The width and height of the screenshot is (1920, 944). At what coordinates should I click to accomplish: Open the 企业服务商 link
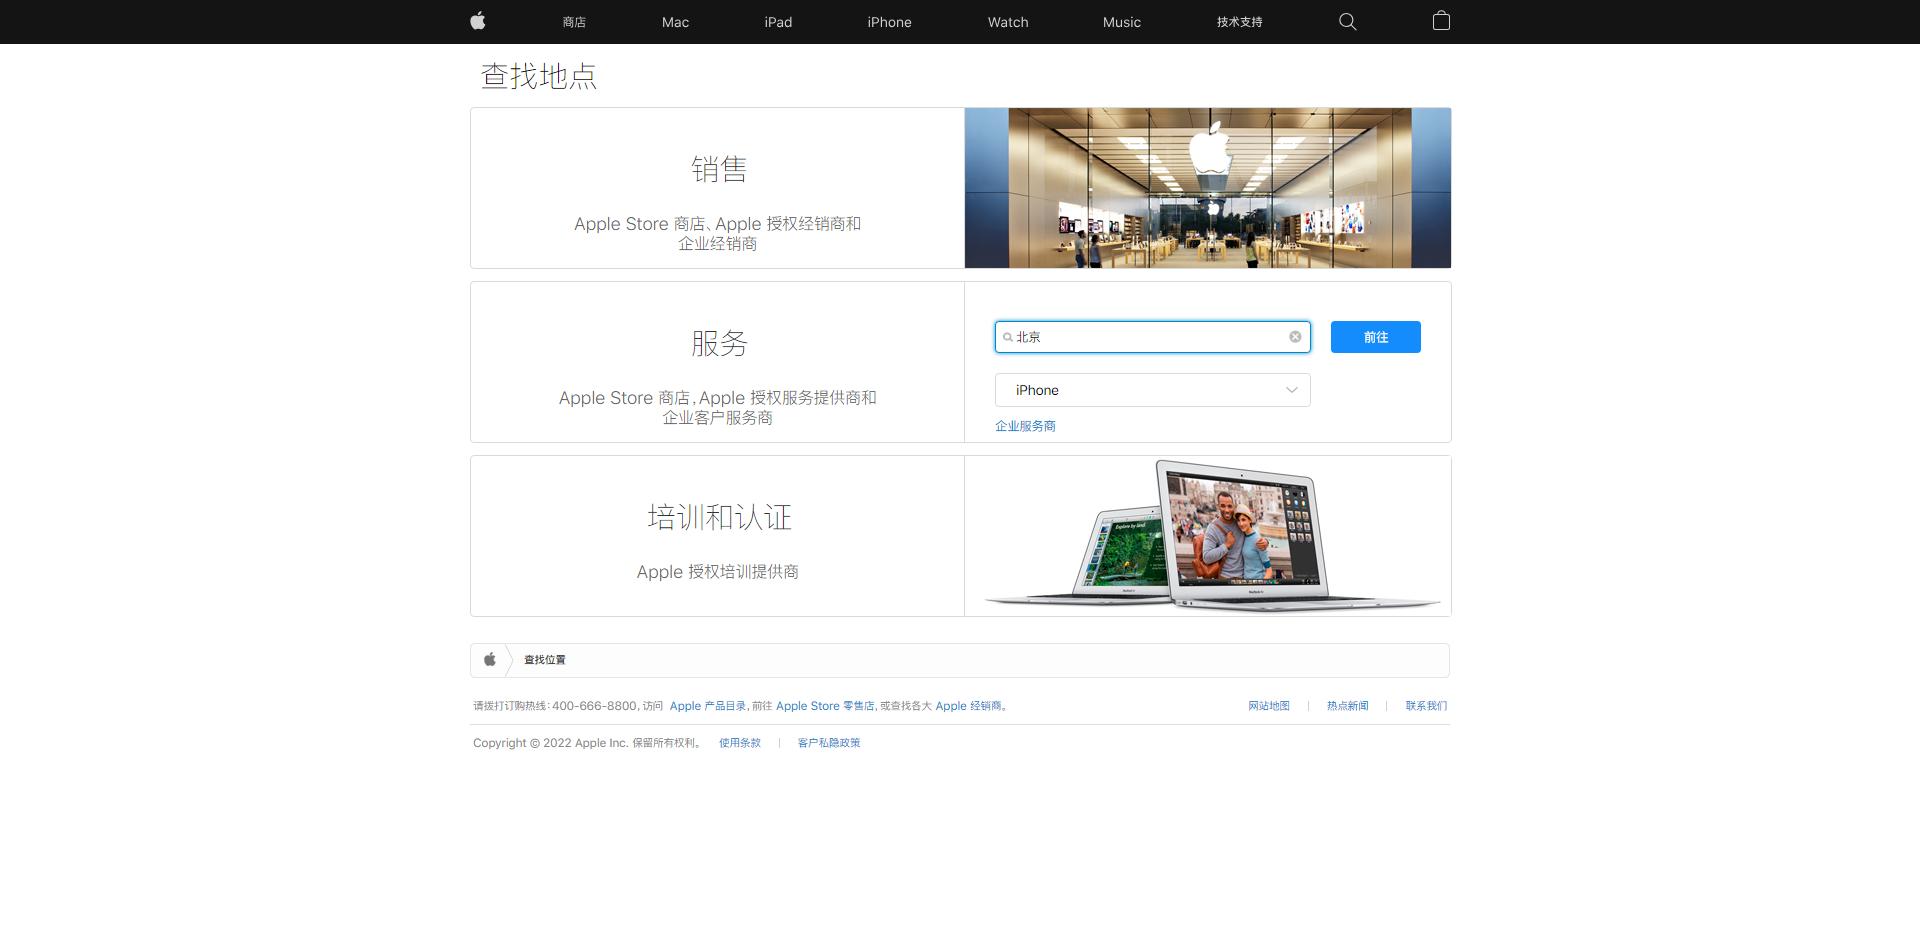tap(1025, 426)
